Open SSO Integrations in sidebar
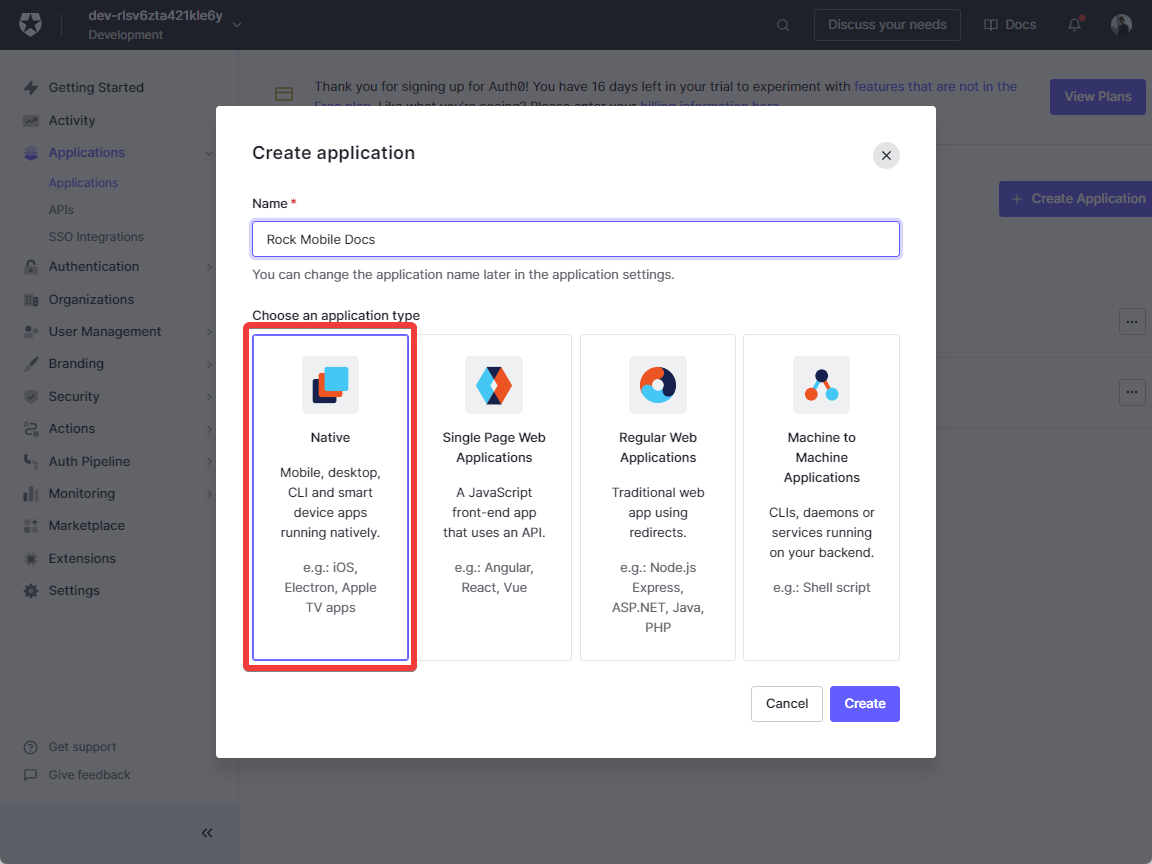 pos(96,237)
